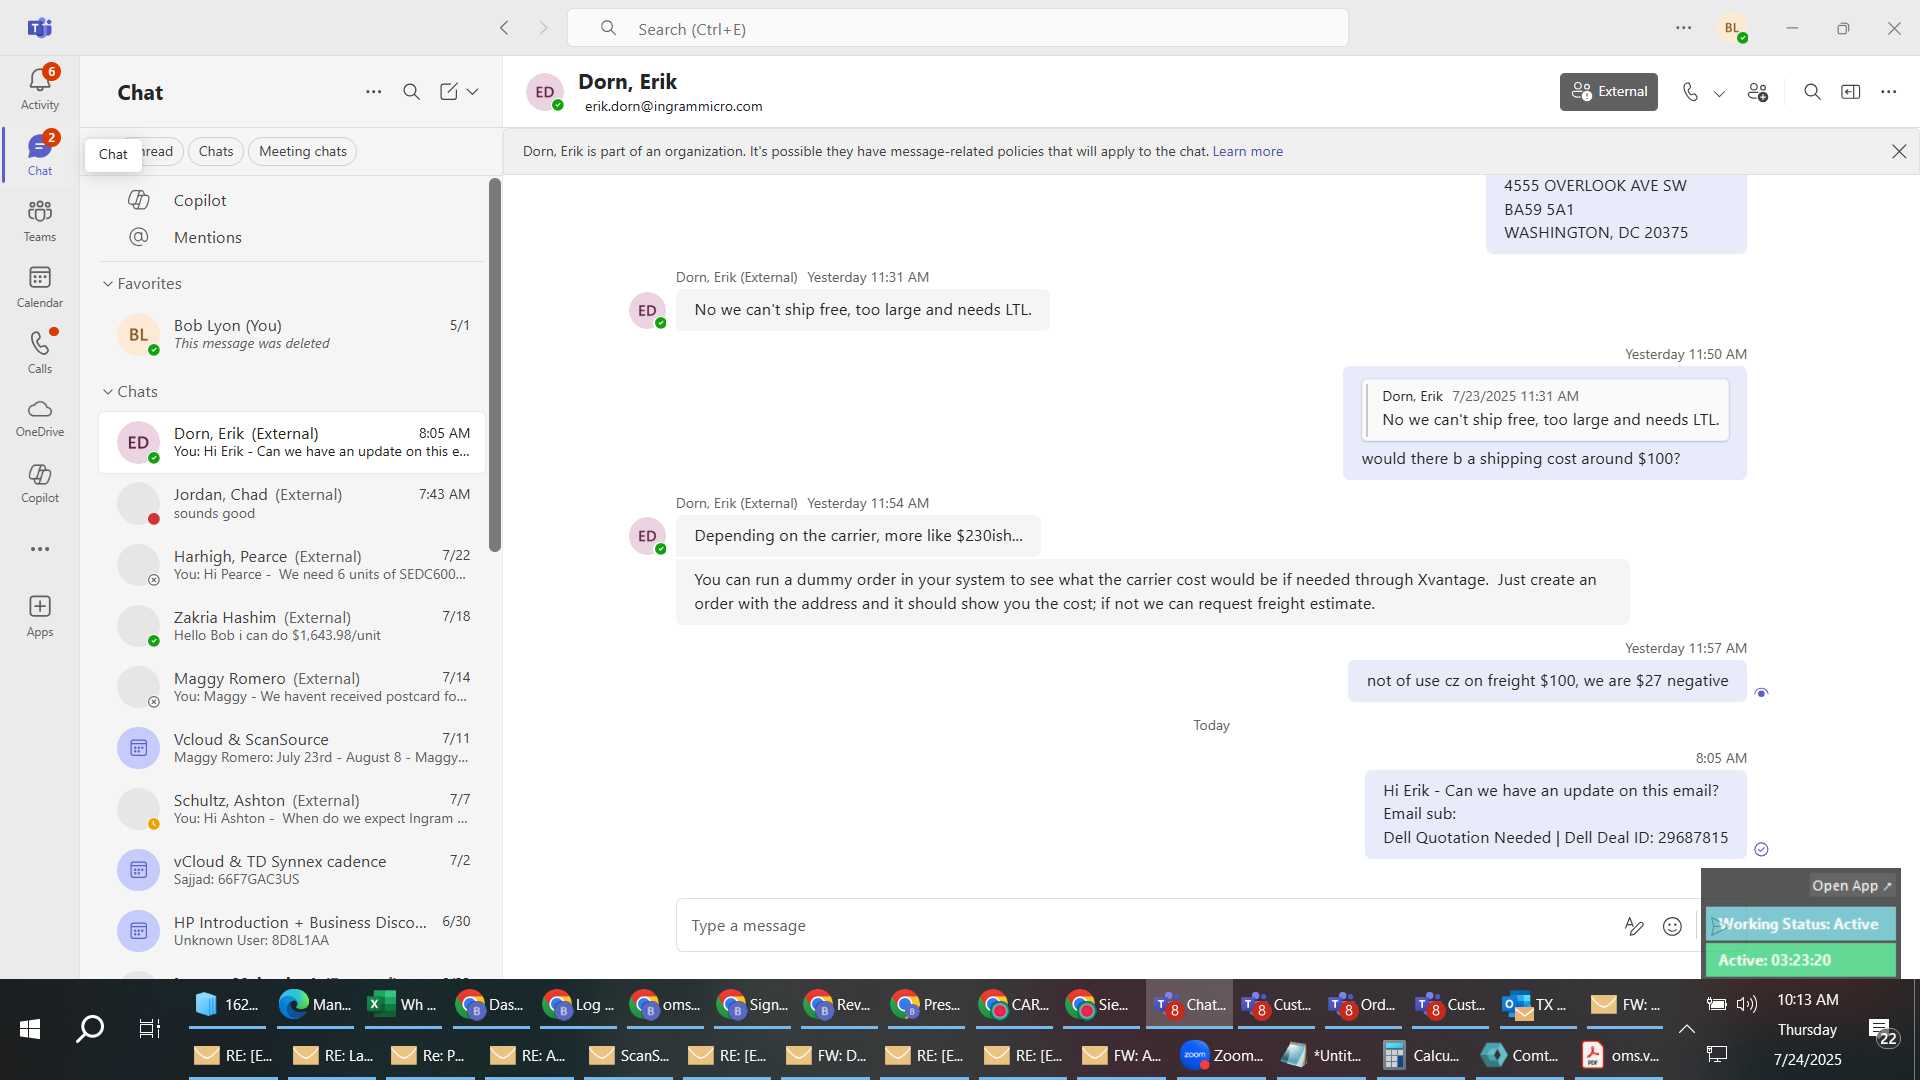Expand new chat options dropdown arrow

[x=473, y=92]
